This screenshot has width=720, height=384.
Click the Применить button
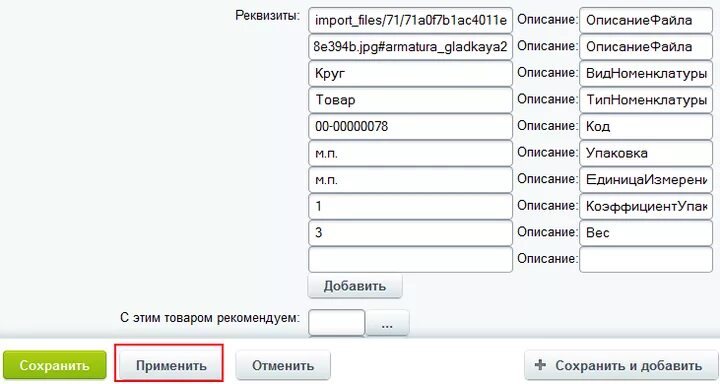pos(171,366)
